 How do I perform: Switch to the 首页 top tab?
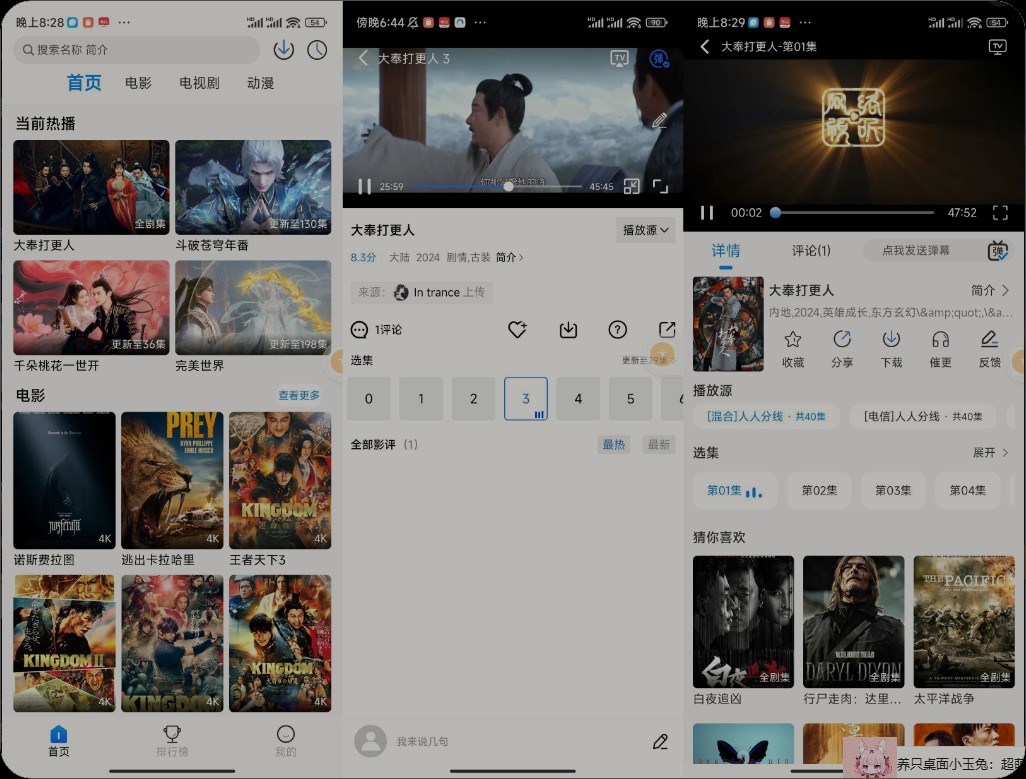84,83
